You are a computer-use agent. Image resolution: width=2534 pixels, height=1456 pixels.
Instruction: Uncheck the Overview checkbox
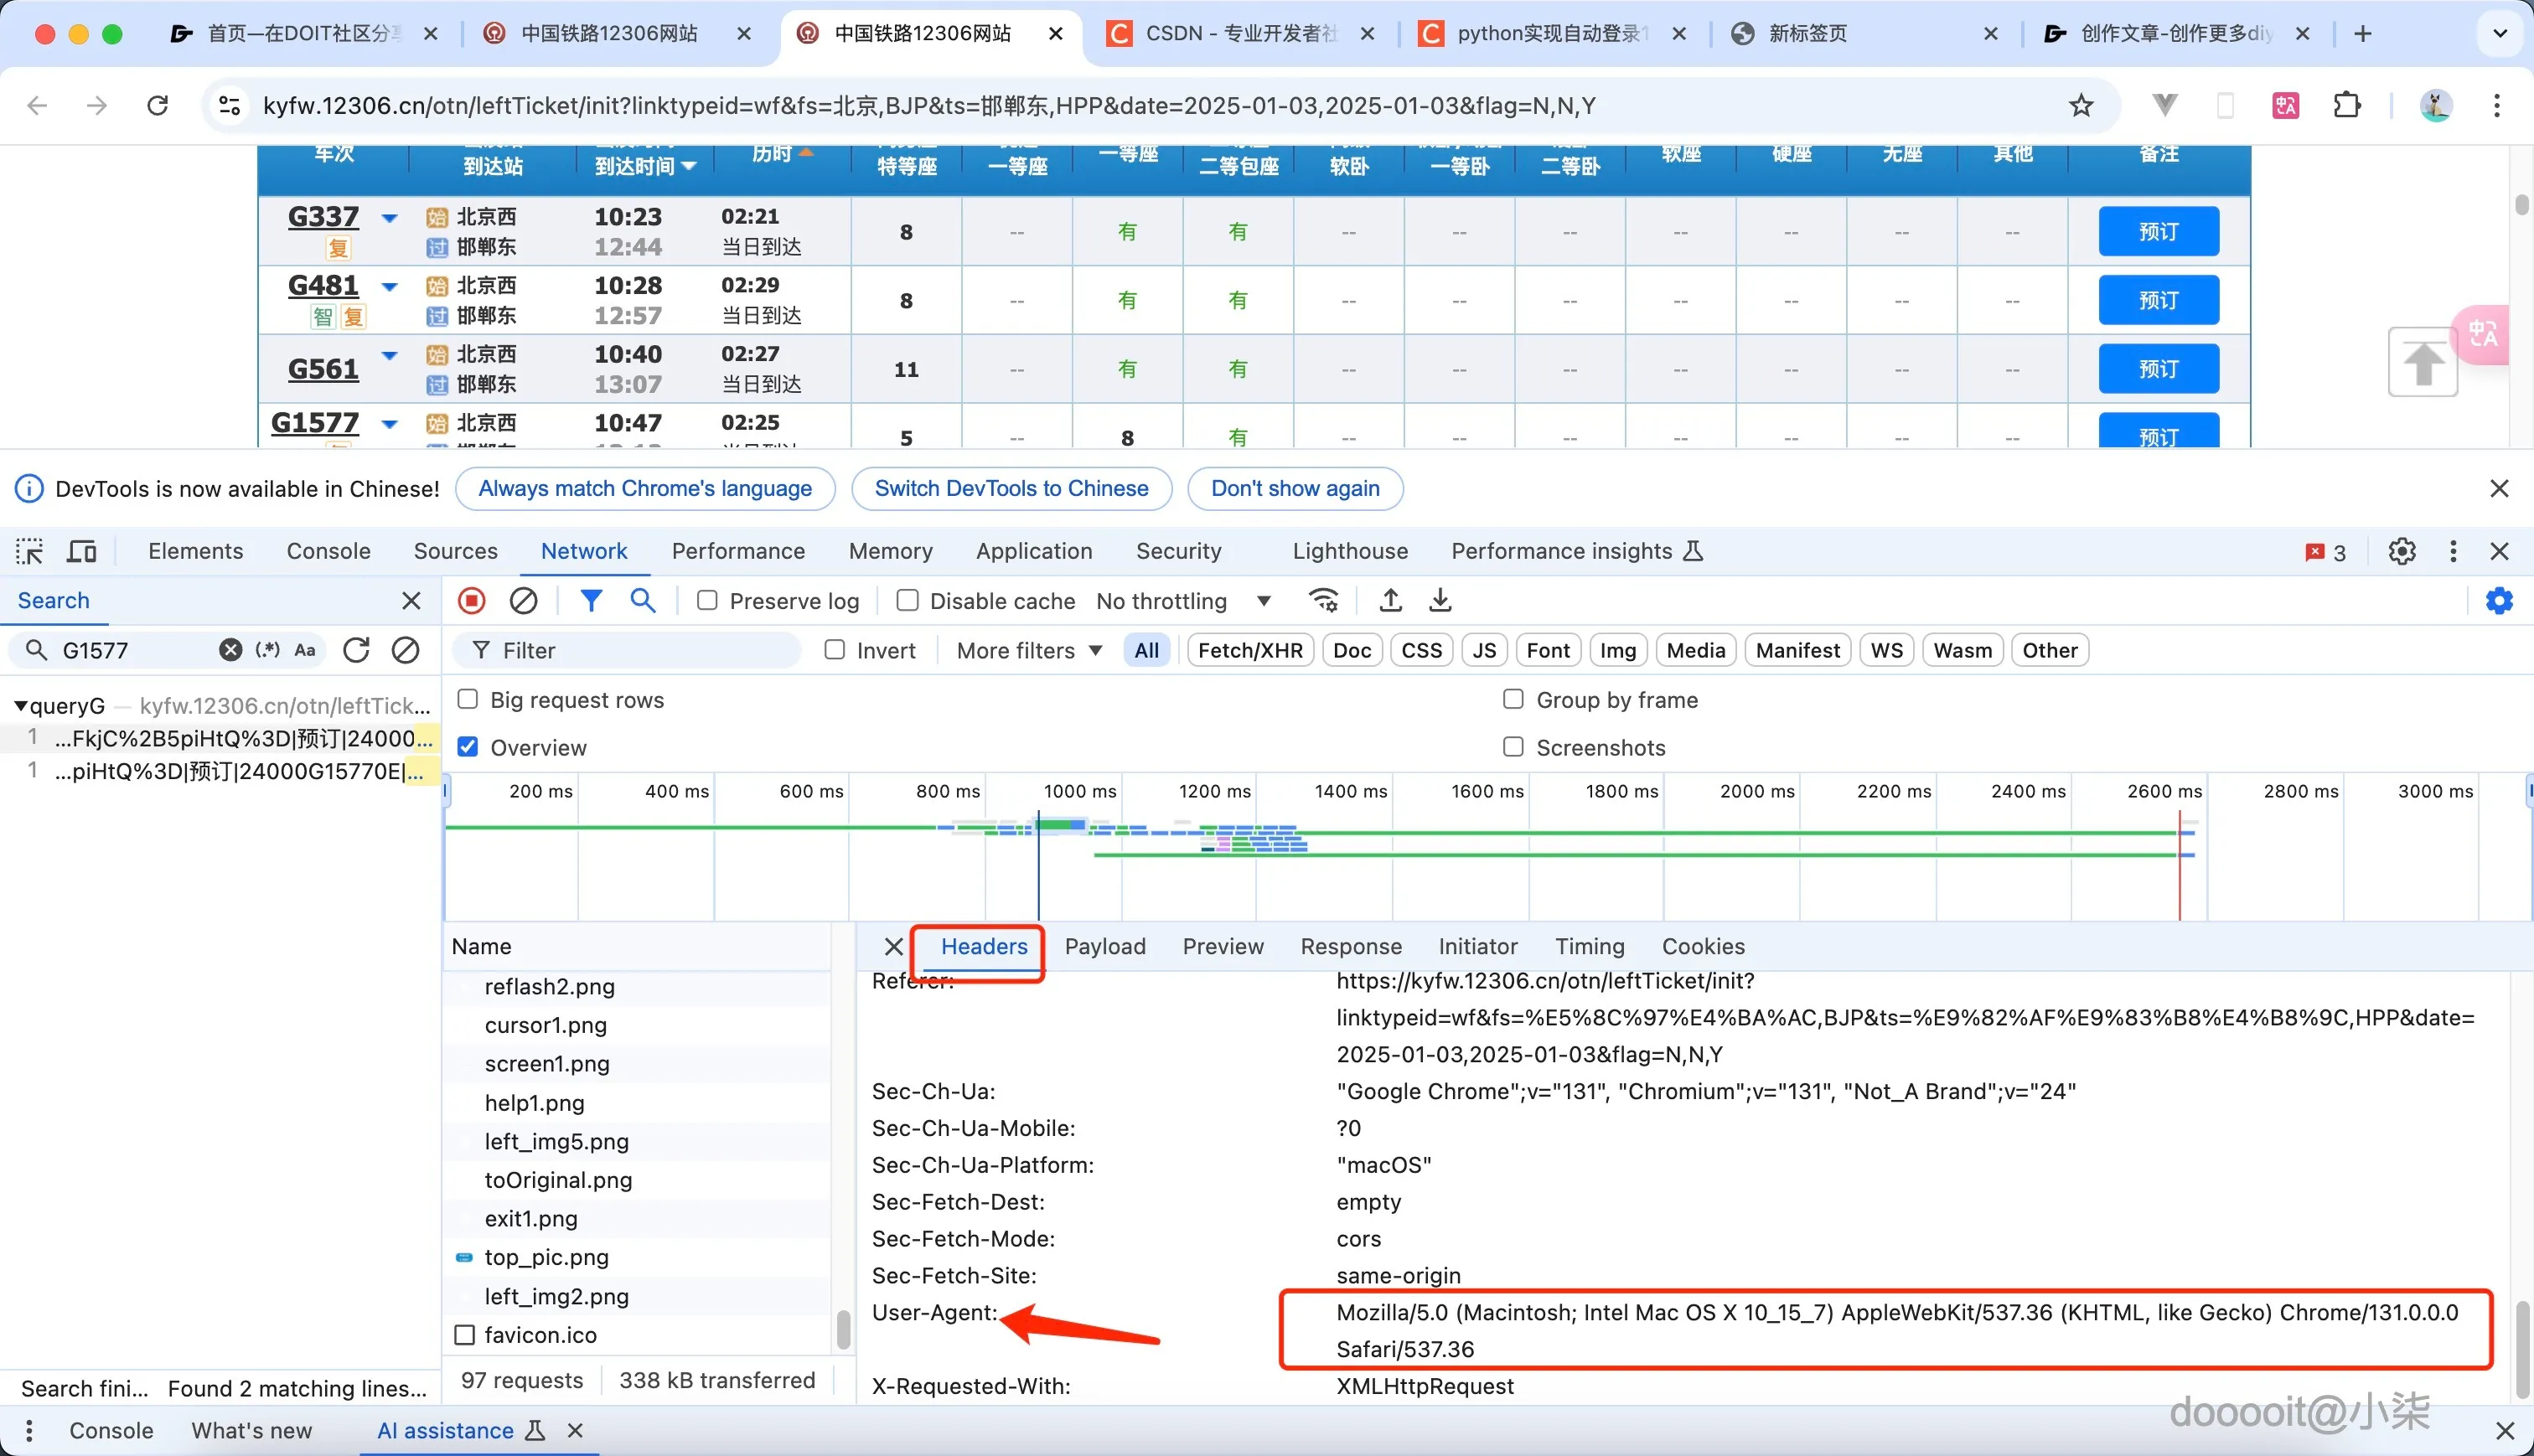tap(467, 747)
